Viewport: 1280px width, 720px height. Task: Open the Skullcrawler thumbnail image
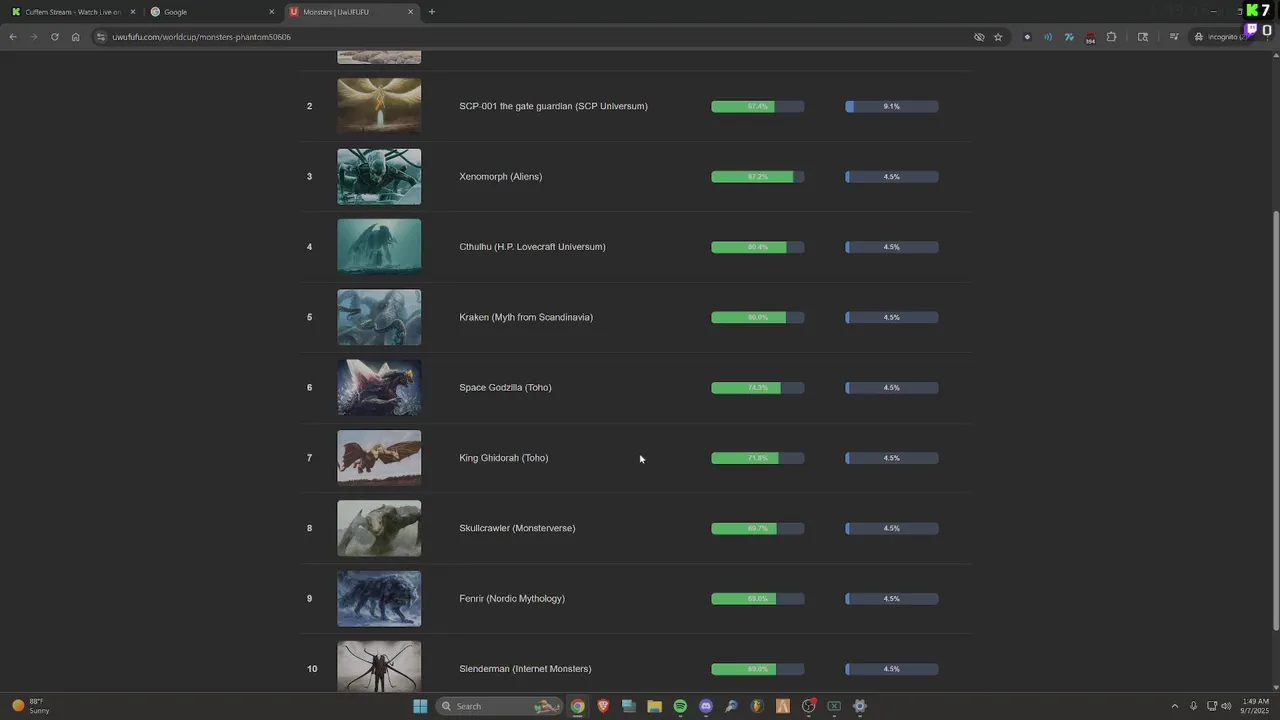tap(379, 528)
